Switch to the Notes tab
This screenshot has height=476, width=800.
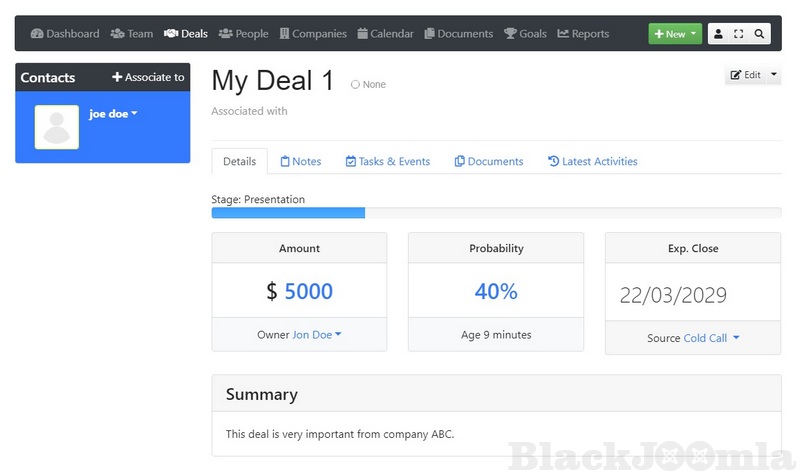pos(301,161)
